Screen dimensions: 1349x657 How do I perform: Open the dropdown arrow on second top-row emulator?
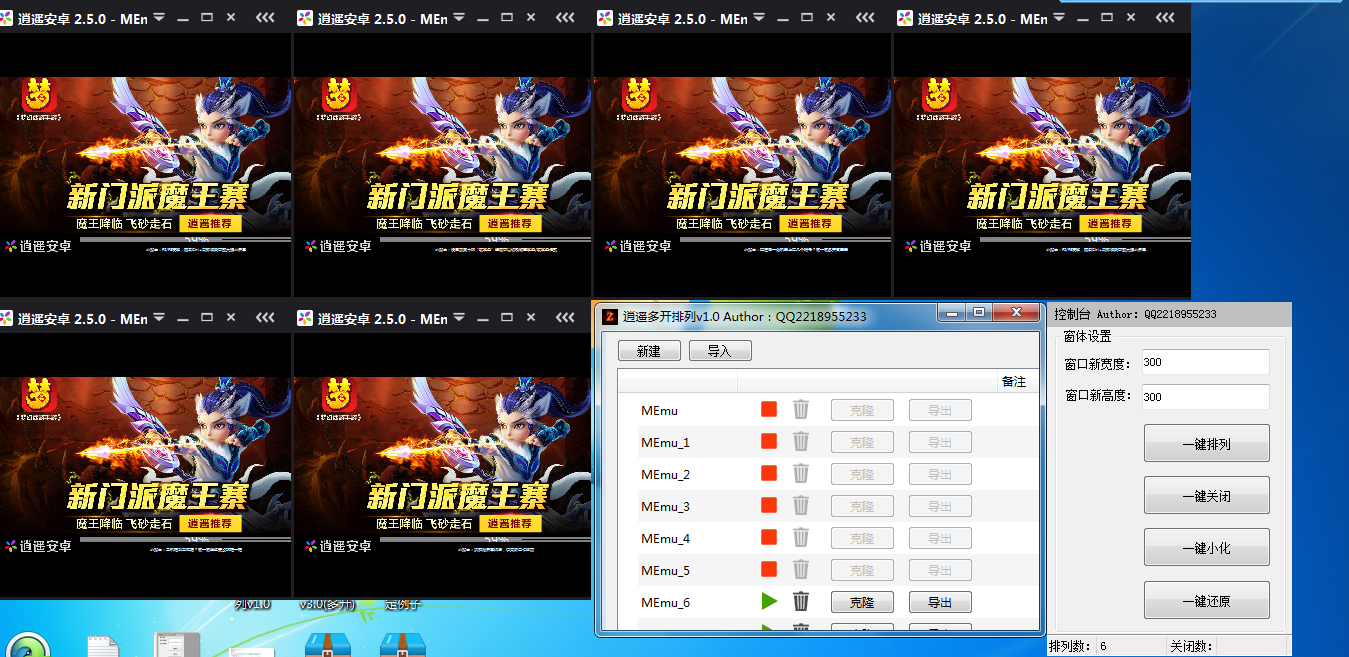point(459,18)
